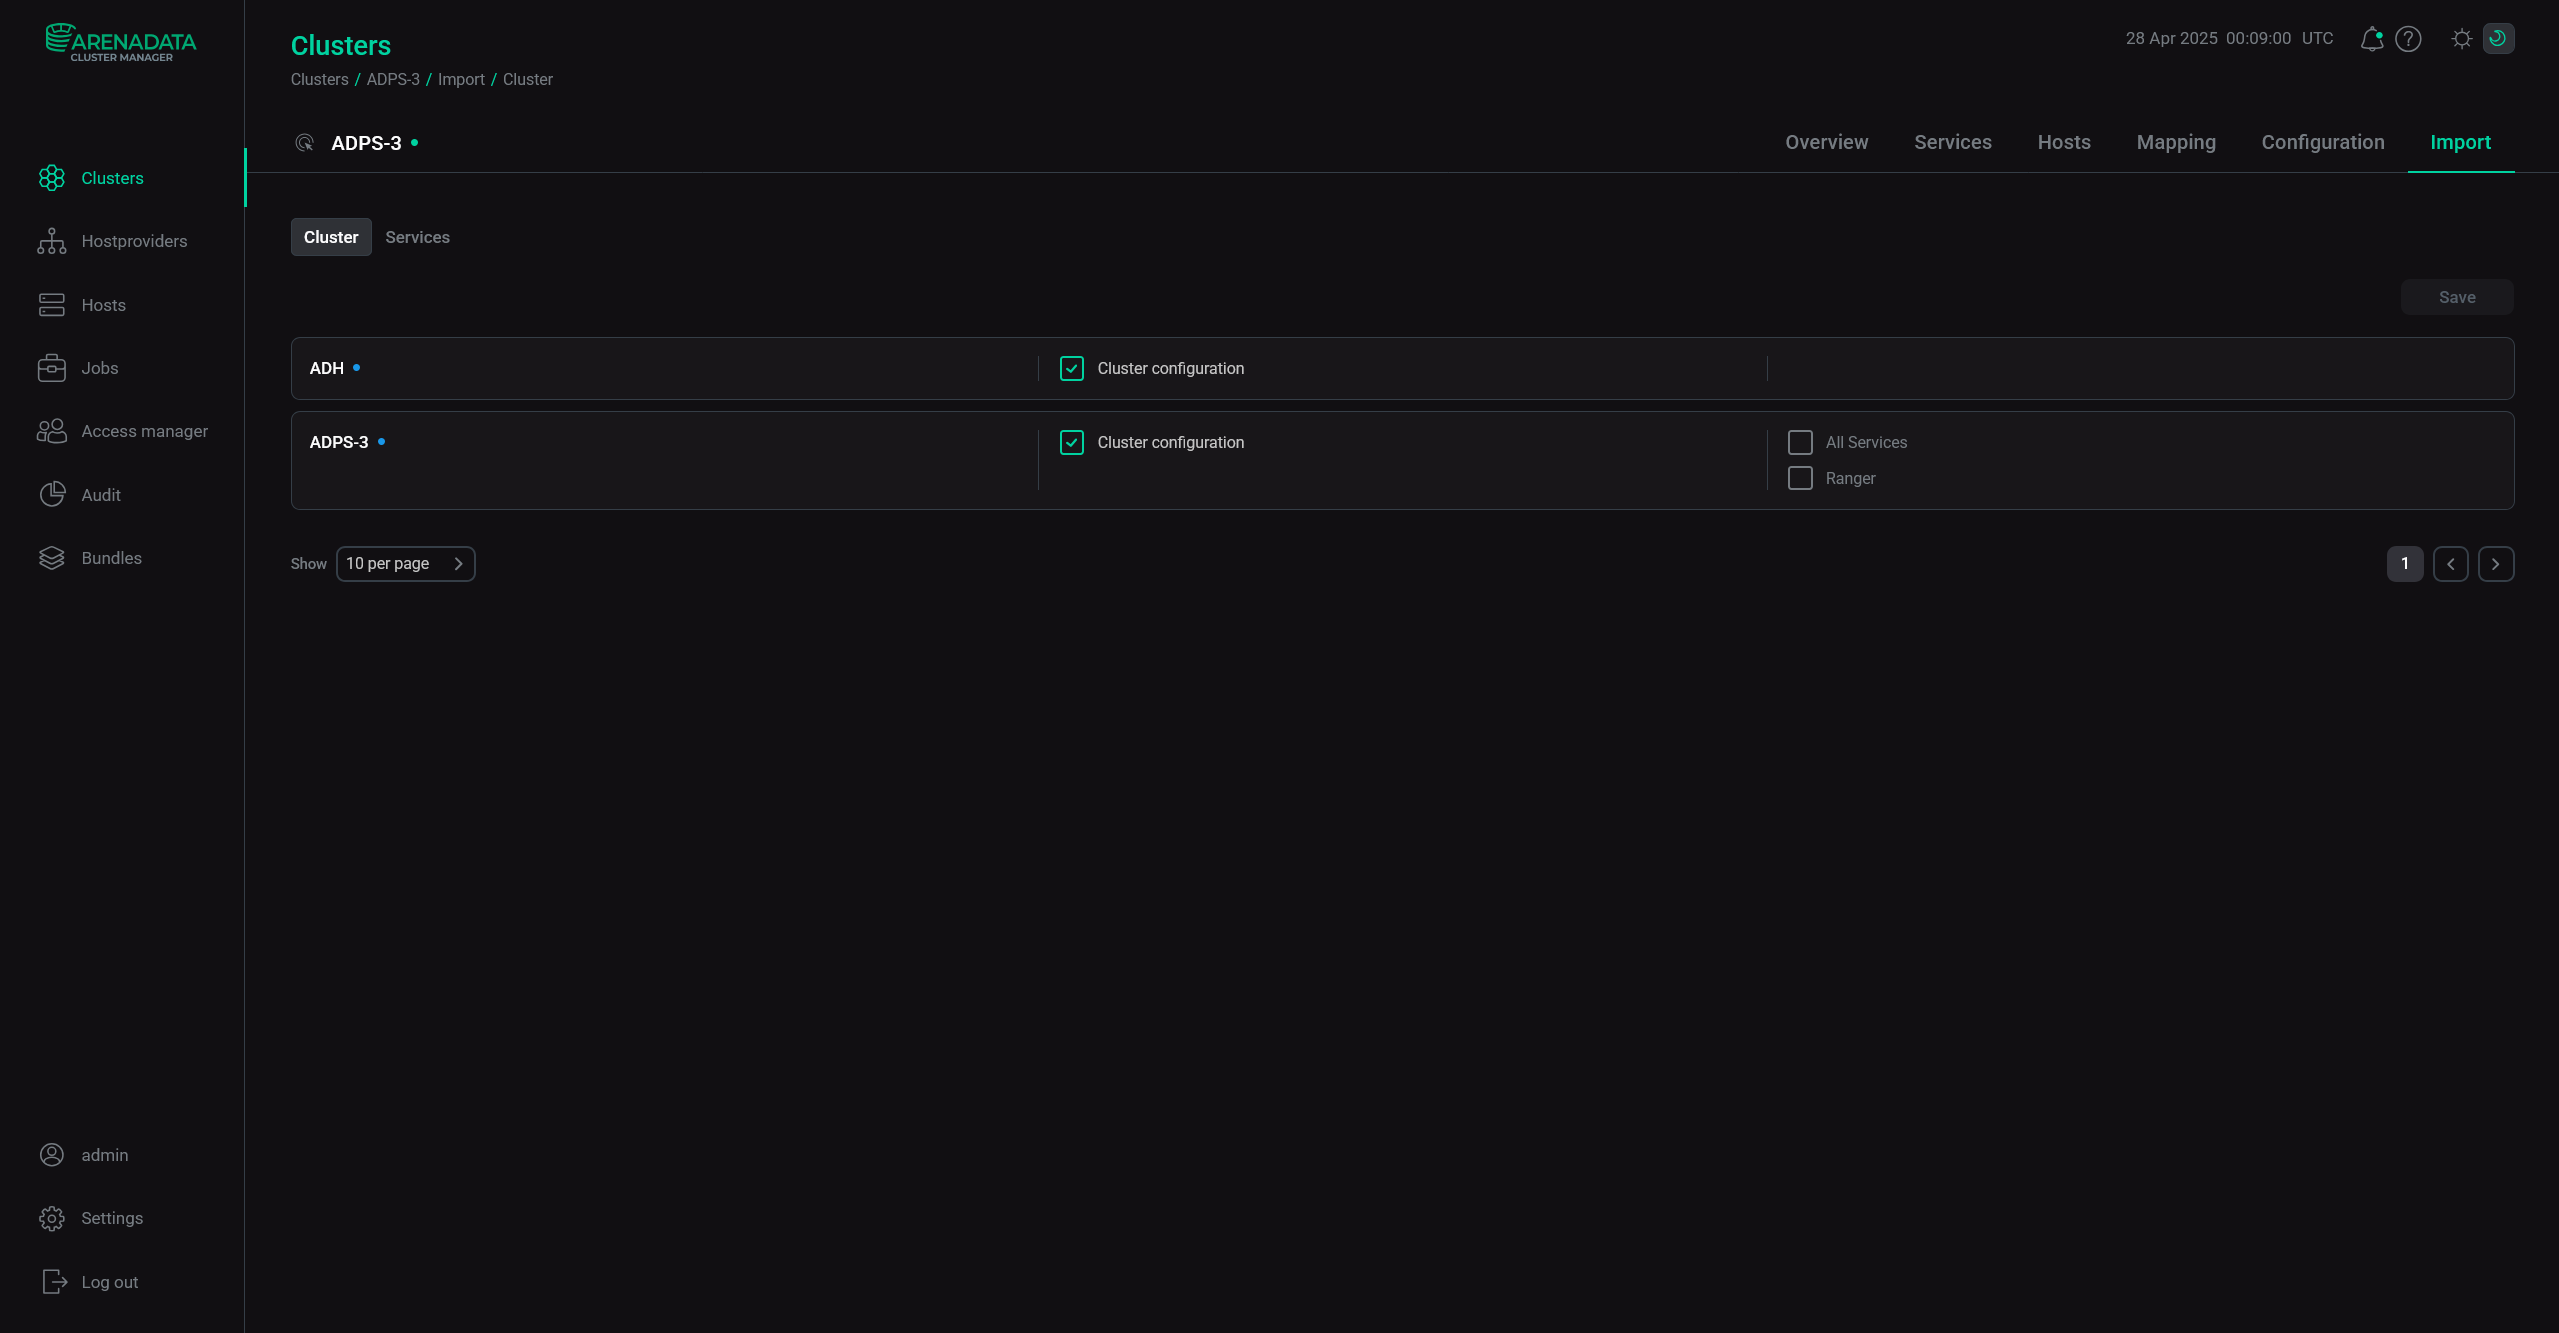Go to next page arrow

(x=2496, y=564)
